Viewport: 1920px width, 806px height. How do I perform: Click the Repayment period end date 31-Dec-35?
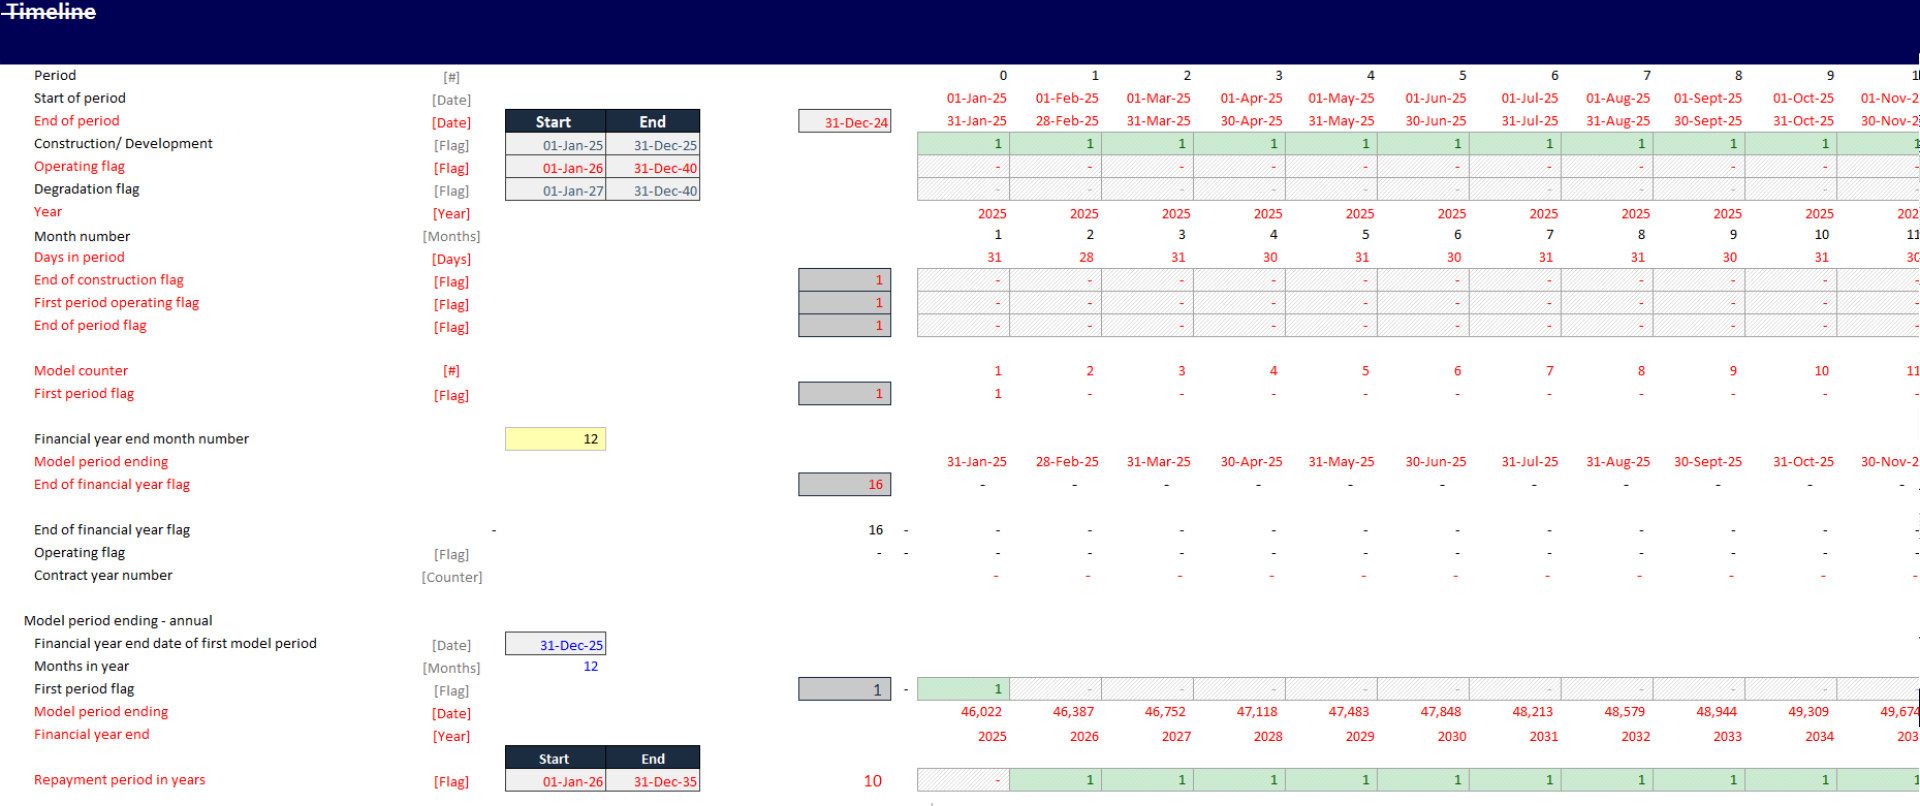point(653,782)
